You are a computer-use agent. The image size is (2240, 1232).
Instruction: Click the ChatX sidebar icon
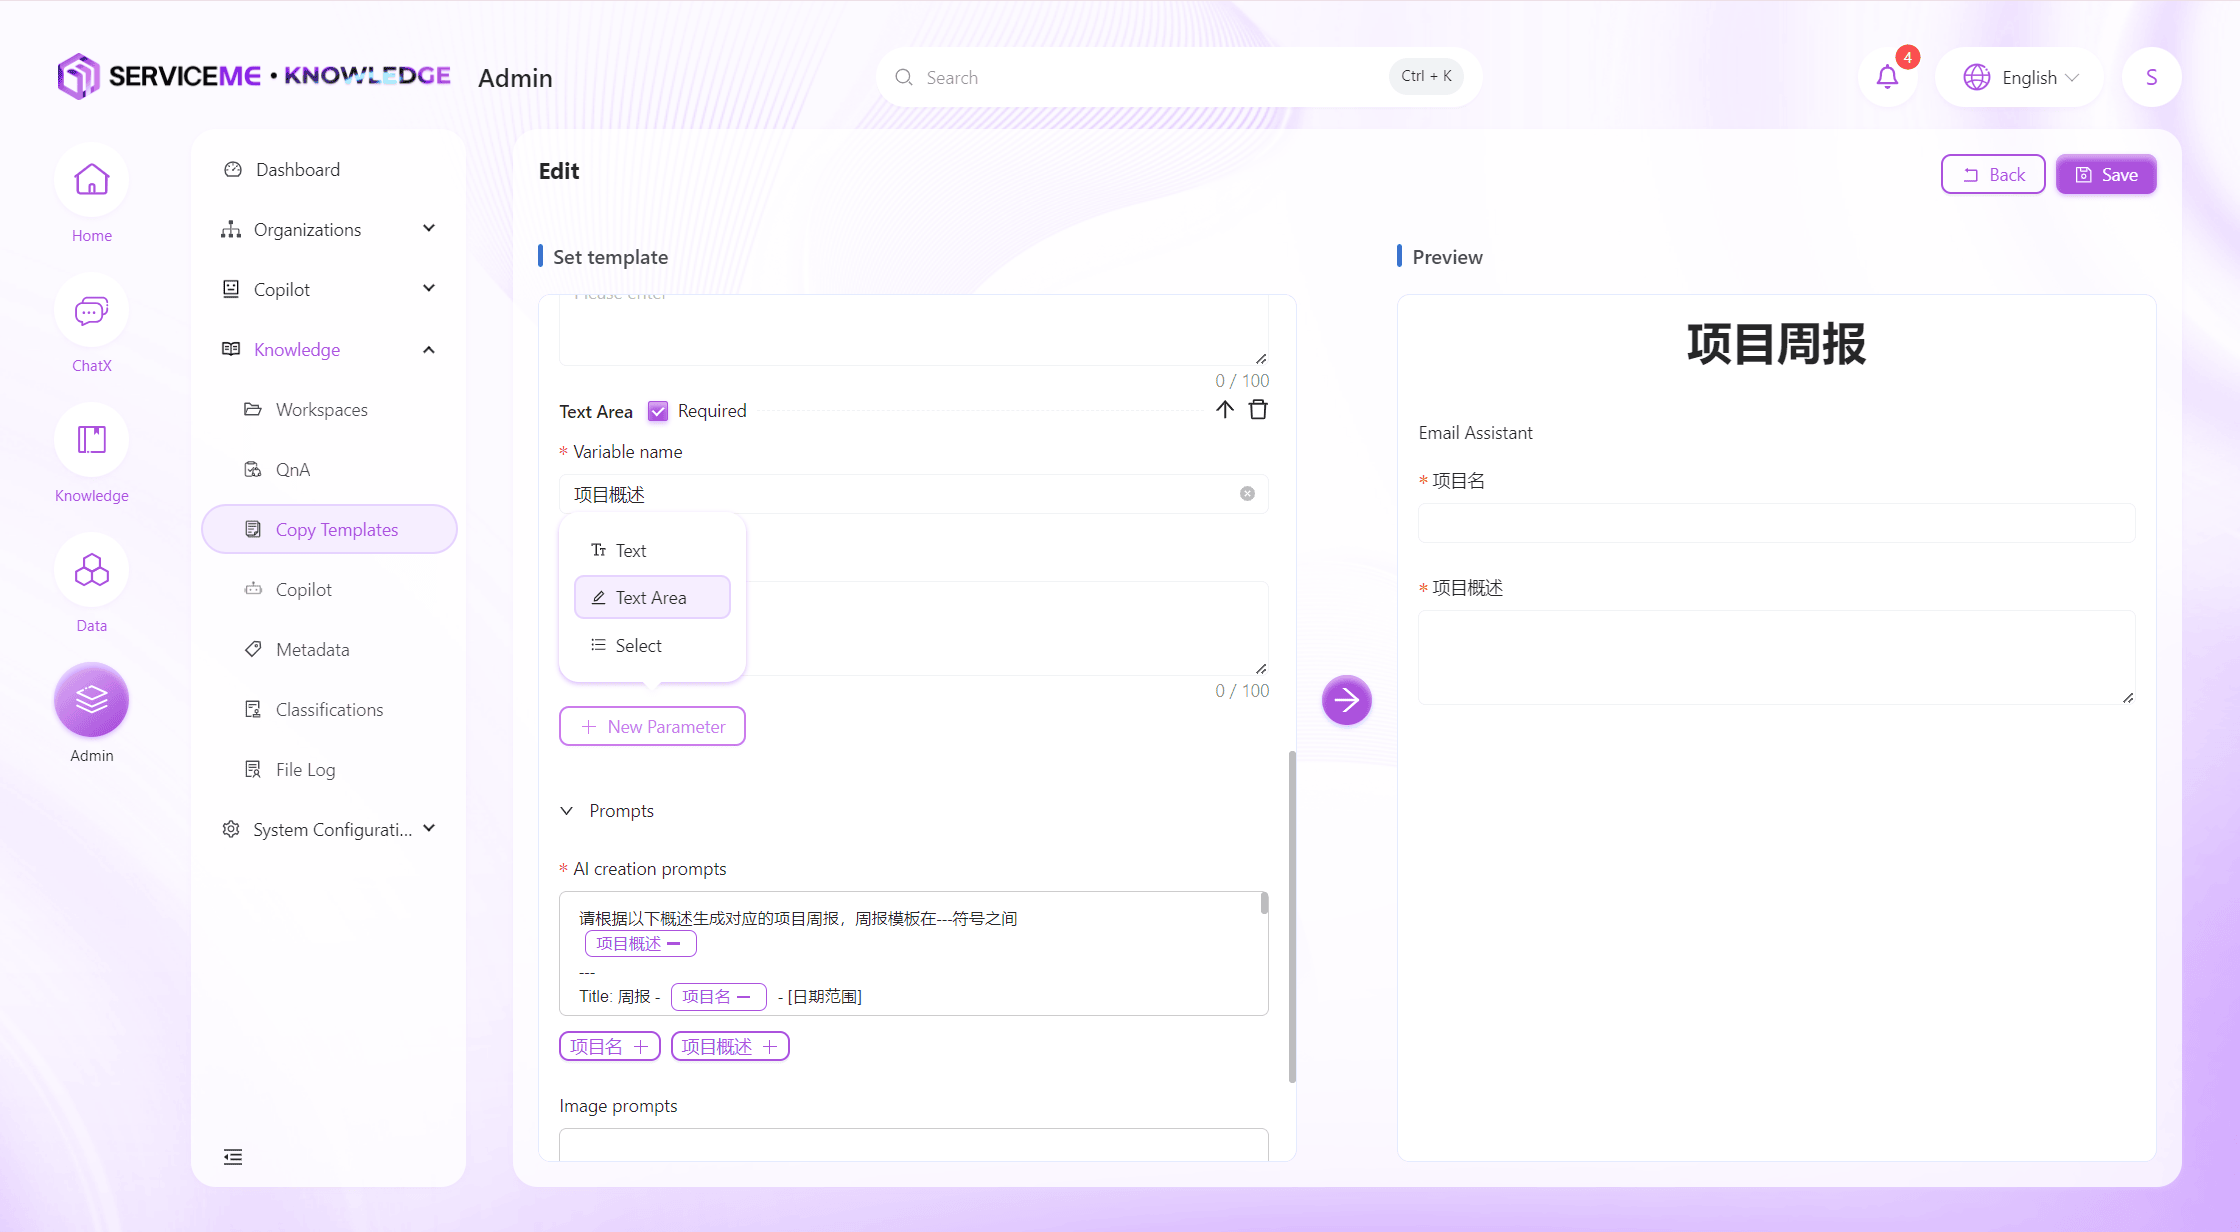[91, 312]
